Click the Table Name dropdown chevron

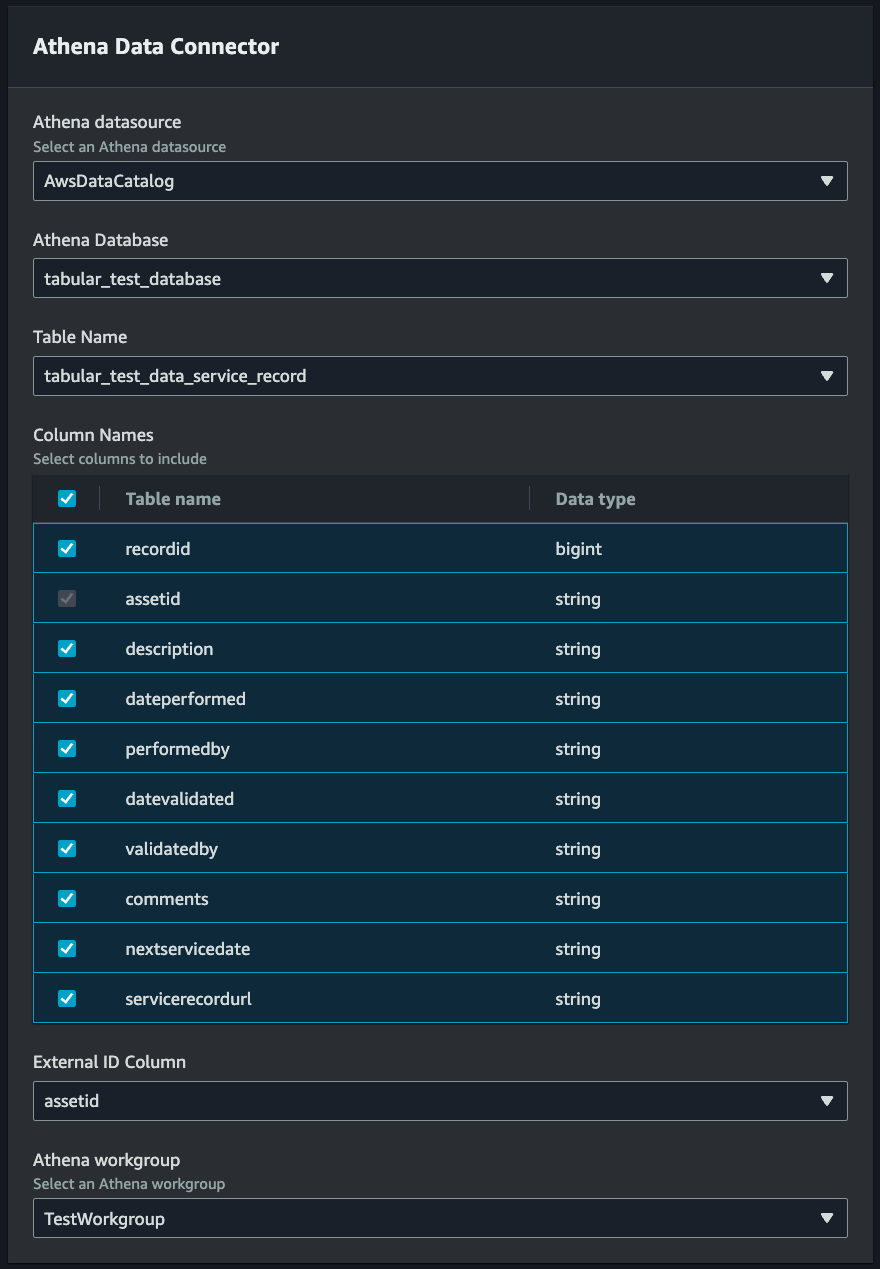coord(827,376)
